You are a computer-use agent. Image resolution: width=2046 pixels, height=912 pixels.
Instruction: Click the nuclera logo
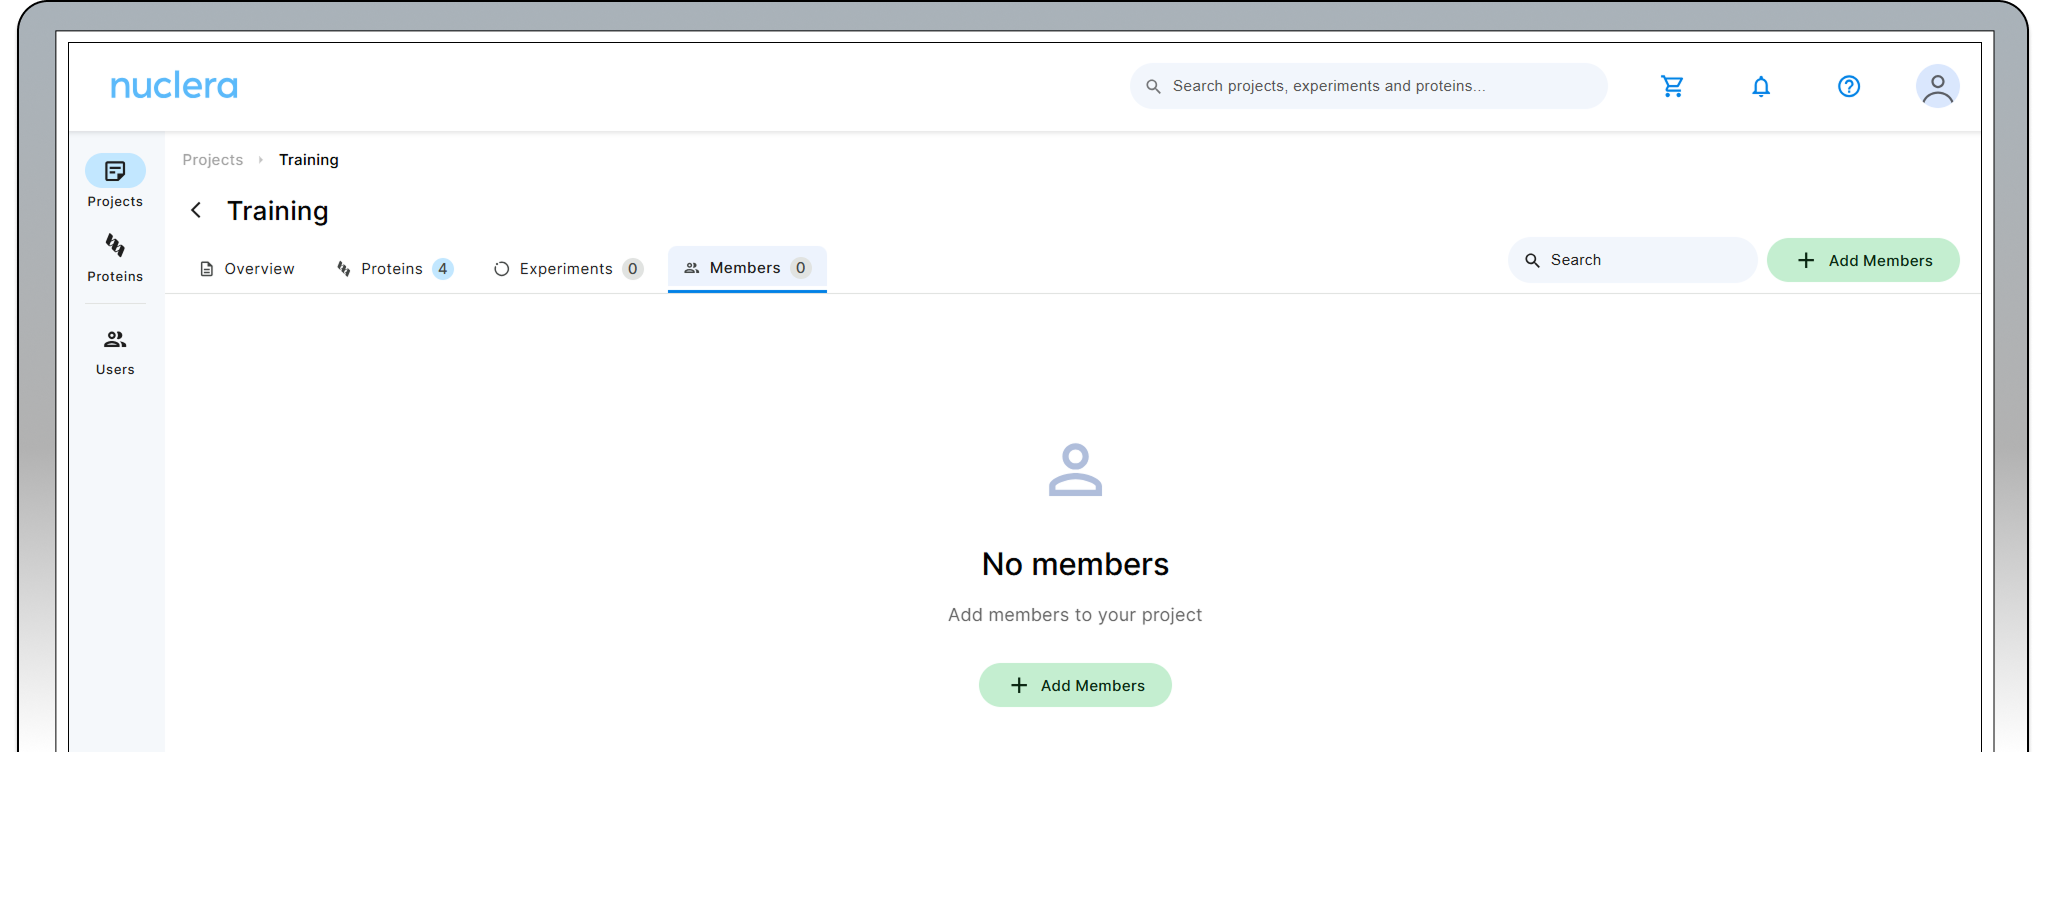tap(174, 86)
